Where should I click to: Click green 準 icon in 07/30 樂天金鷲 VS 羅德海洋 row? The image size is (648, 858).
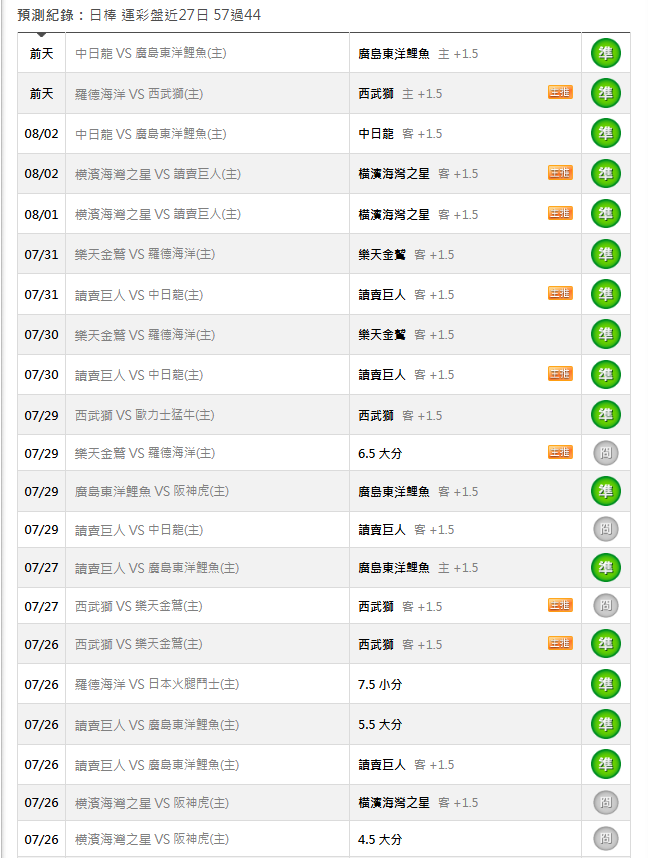[605, 334]
